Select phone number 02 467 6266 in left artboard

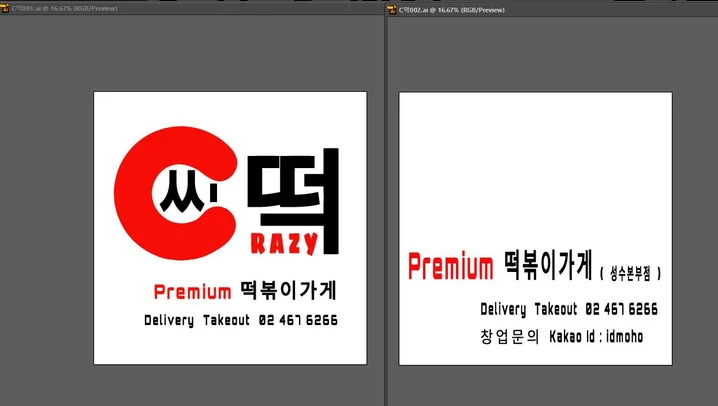[298, 321]
